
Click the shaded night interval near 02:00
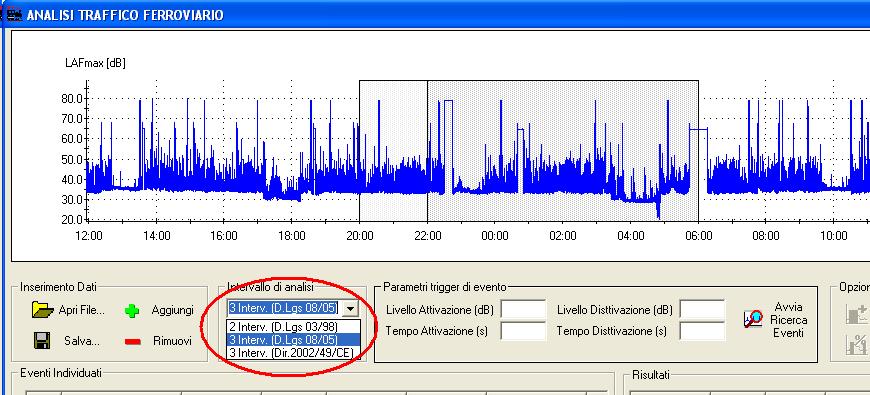(563, 150)
